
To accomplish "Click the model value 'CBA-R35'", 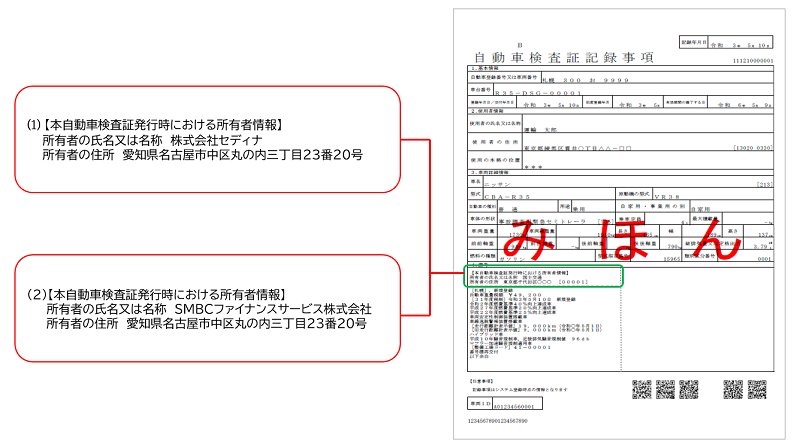I will click(507, 196).
